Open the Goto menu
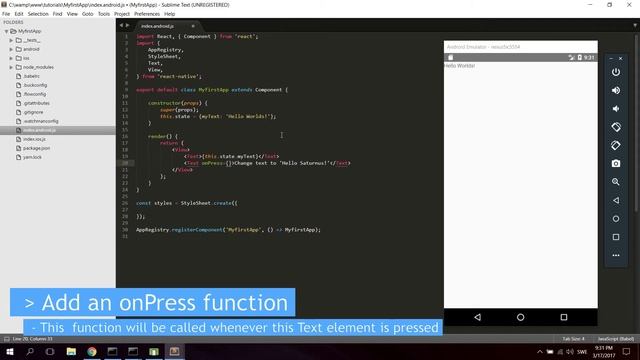This screenshot has height=360, width=640. [x=88, y=14]
